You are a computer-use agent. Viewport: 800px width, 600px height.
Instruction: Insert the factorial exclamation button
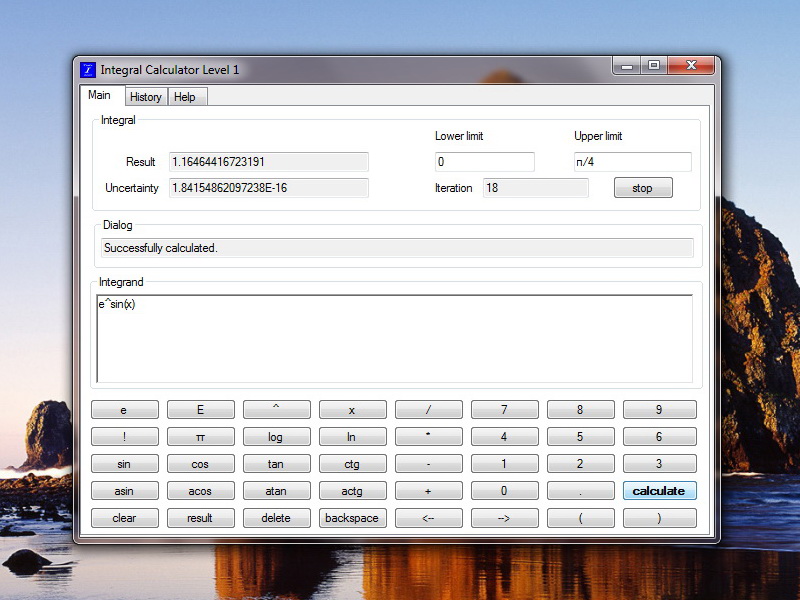pos(125,437)
